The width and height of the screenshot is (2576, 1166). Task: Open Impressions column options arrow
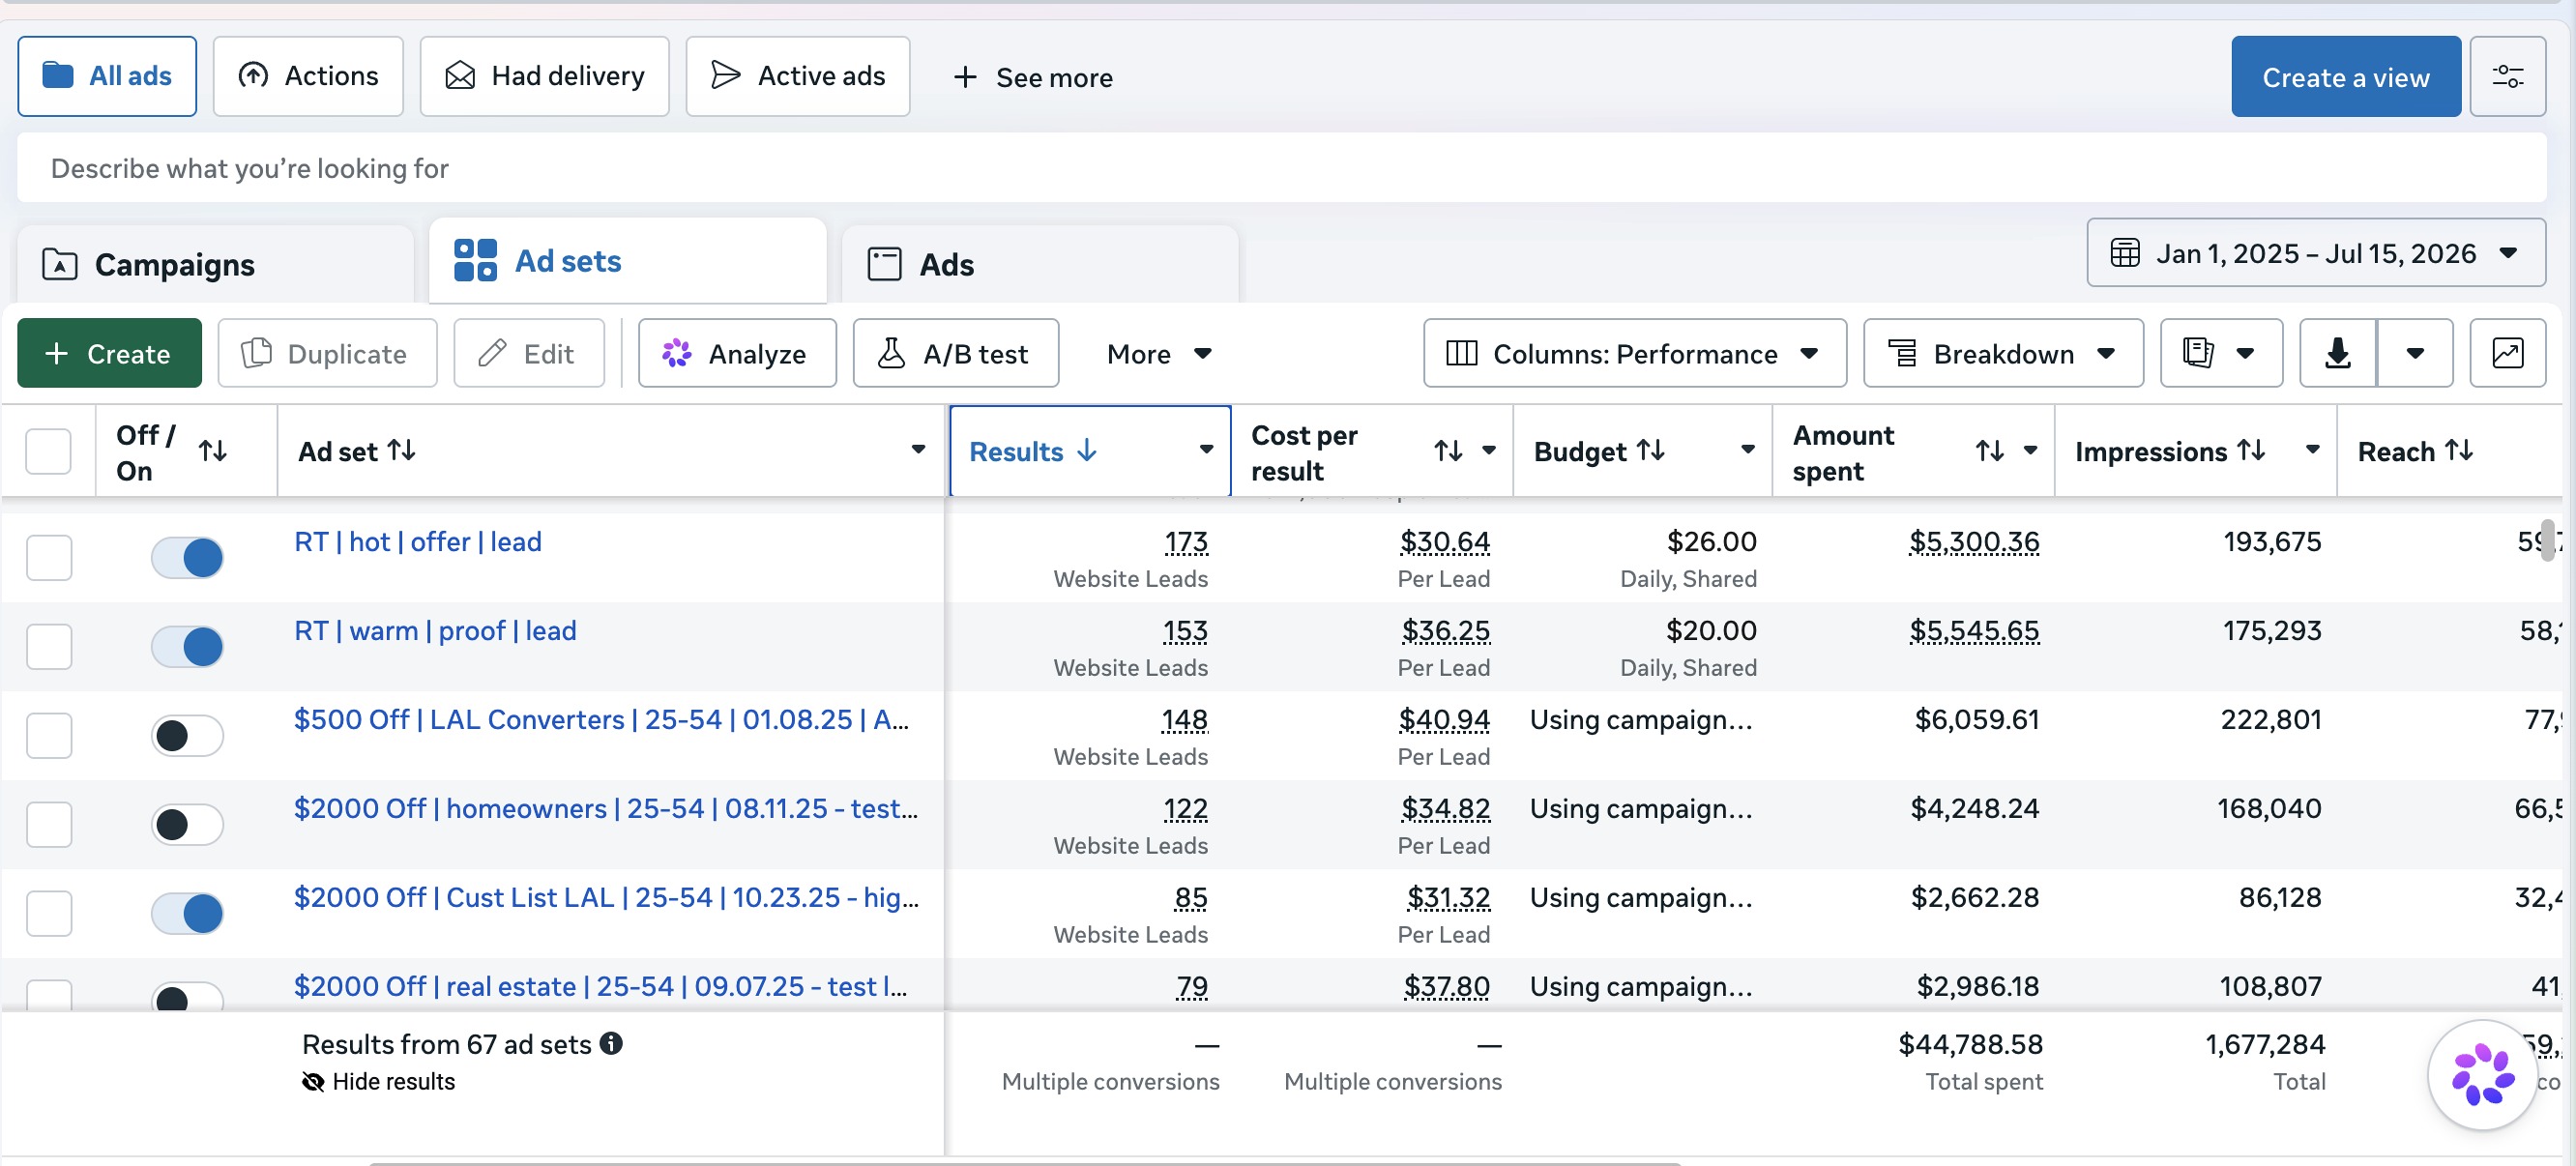point(2313,450)
